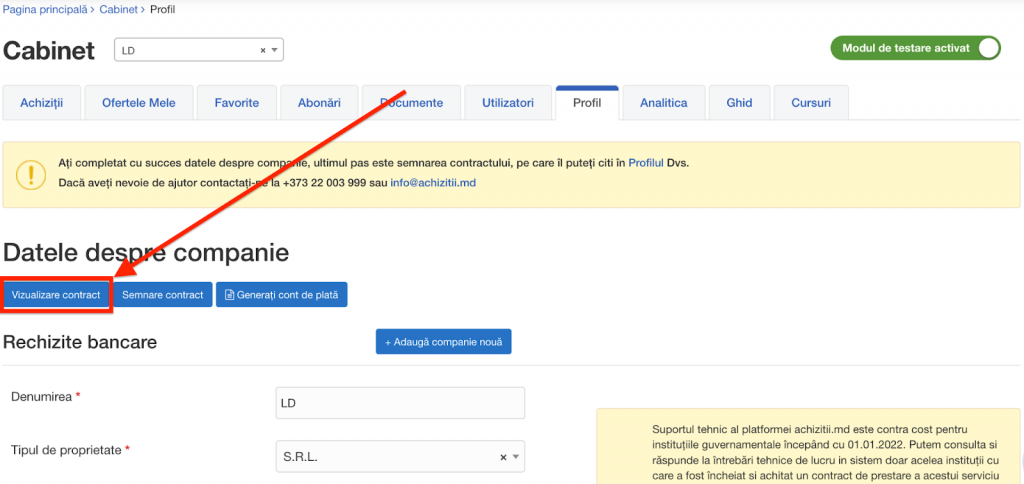Viewport: 1024px width, 484px height.
Task: Select the Abonări tab
Action: click(x=319, y=103)
